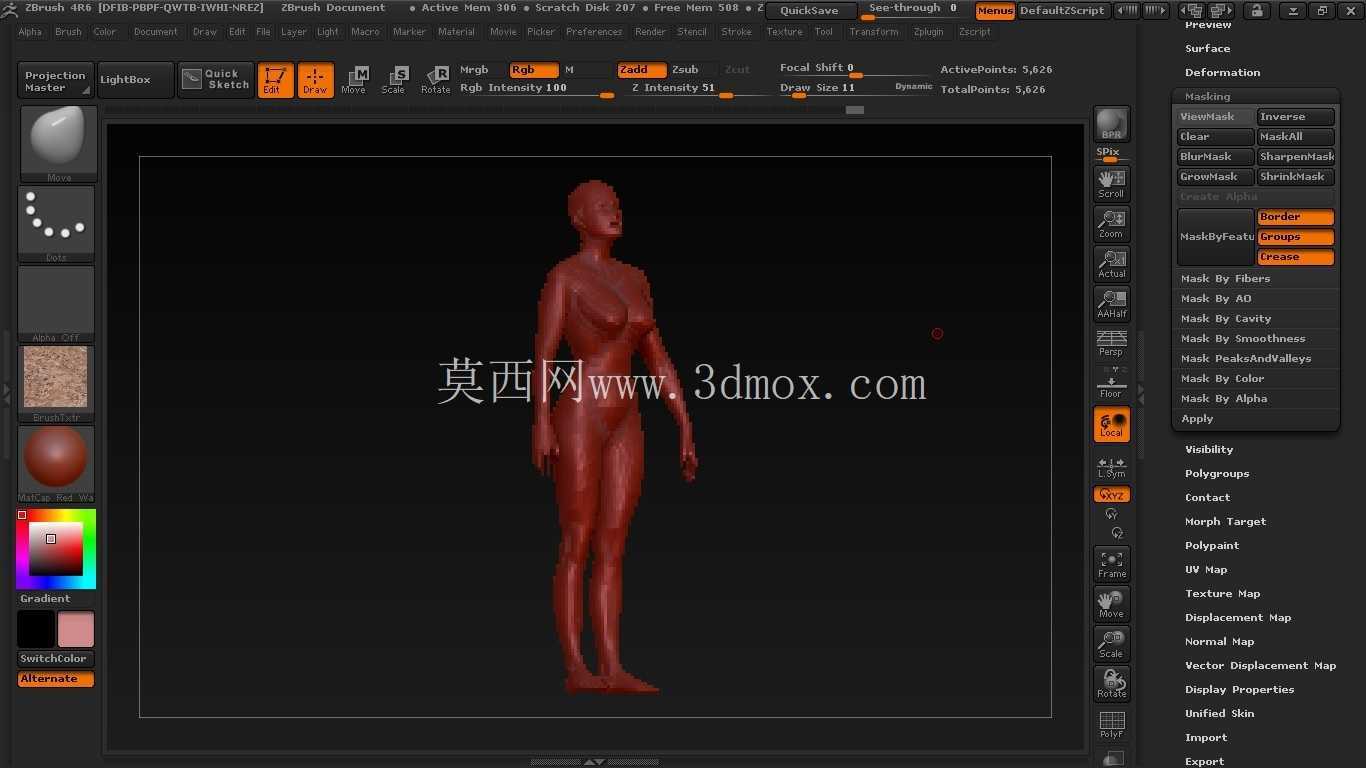Screen dimensions: 1366x768
Task: Toggle the Menus button
Action: click(x=995, y=11)
